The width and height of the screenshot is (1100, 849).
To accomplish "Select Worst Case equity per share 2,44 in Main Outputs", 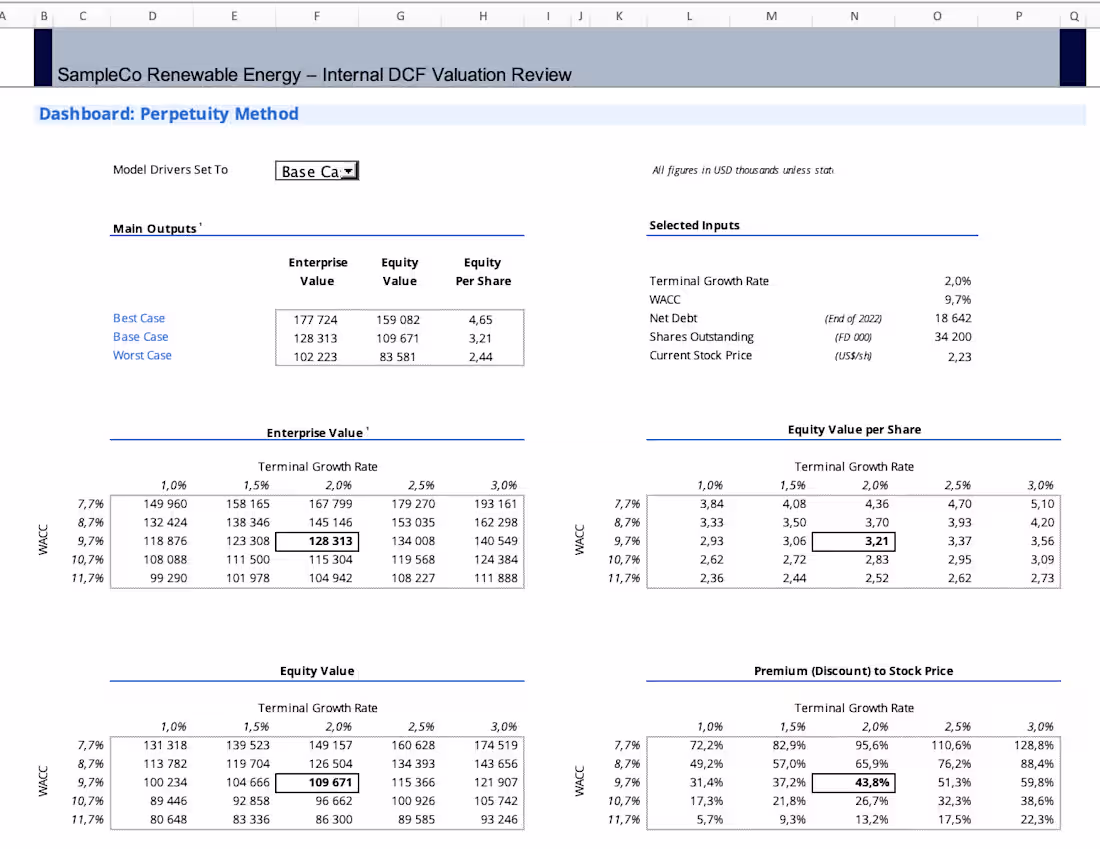I will [x=481, y=357].
